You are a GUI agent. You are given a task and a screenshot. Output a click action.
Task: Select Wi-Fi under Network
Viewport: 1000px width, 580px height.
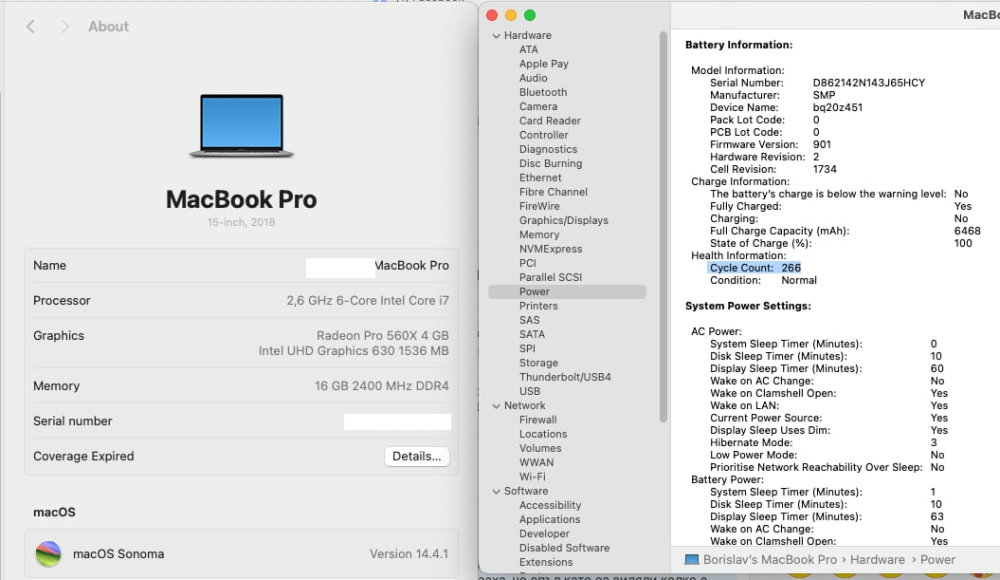pos(532,477)
